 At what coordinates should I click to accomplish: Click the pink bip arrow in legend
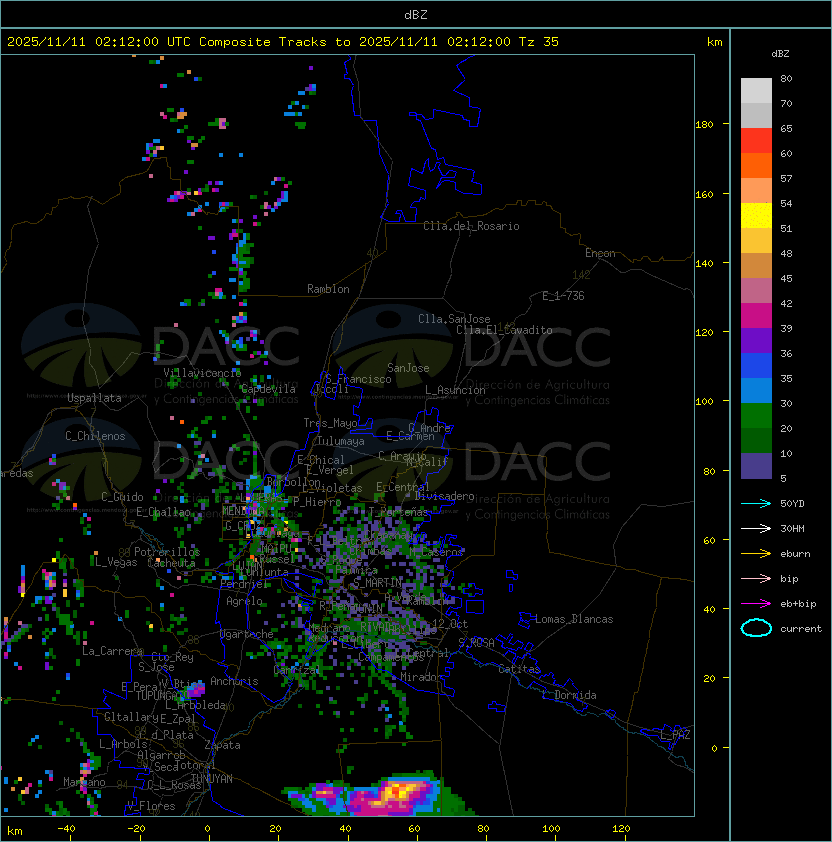[x=756, y=578]
